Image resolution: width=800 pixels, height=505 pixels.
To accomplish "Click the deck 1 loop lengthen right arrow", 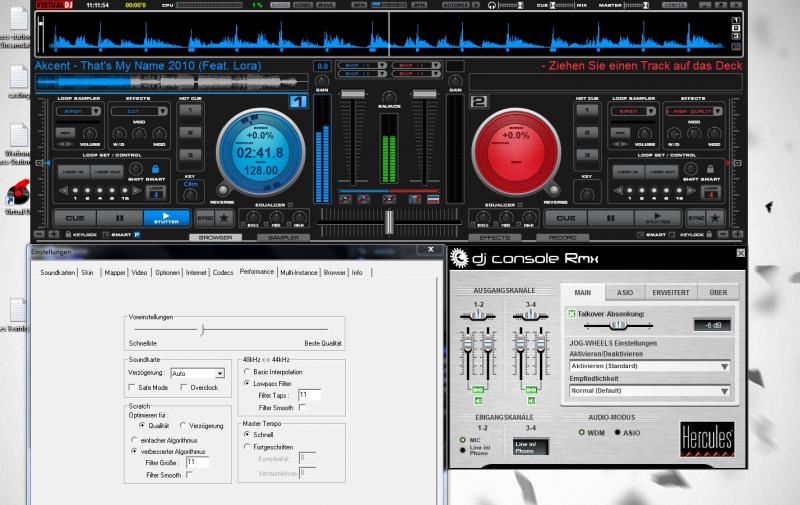I will (x=137, y=191).
